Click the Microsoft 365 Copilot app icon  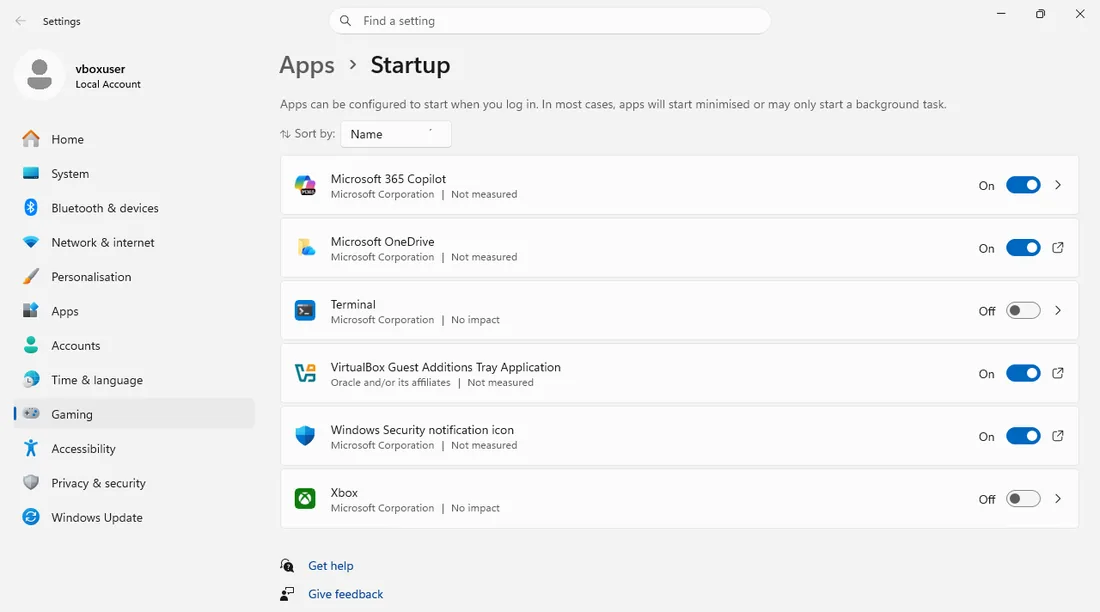tap(305, 185)
